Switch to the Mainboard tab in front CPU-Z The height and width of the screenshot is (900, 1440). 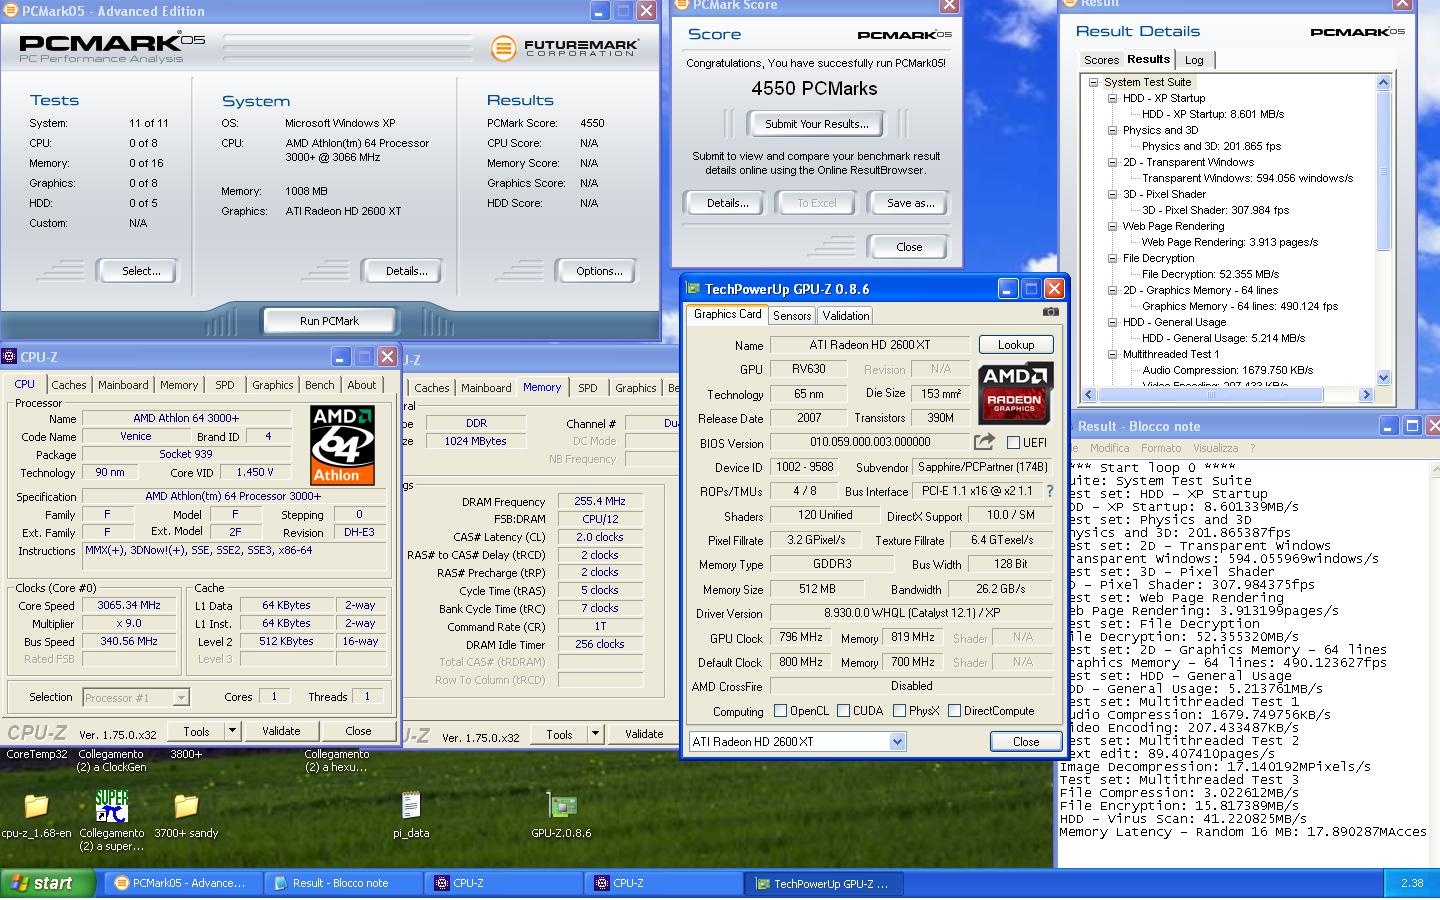click(x=123, y=385)
